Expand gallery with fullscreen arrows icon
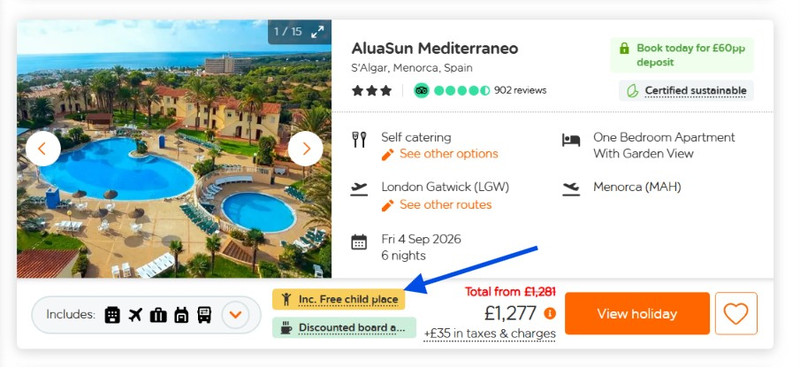Image resolution: width=800 pixels, height=368 pixels. [317, 32]
